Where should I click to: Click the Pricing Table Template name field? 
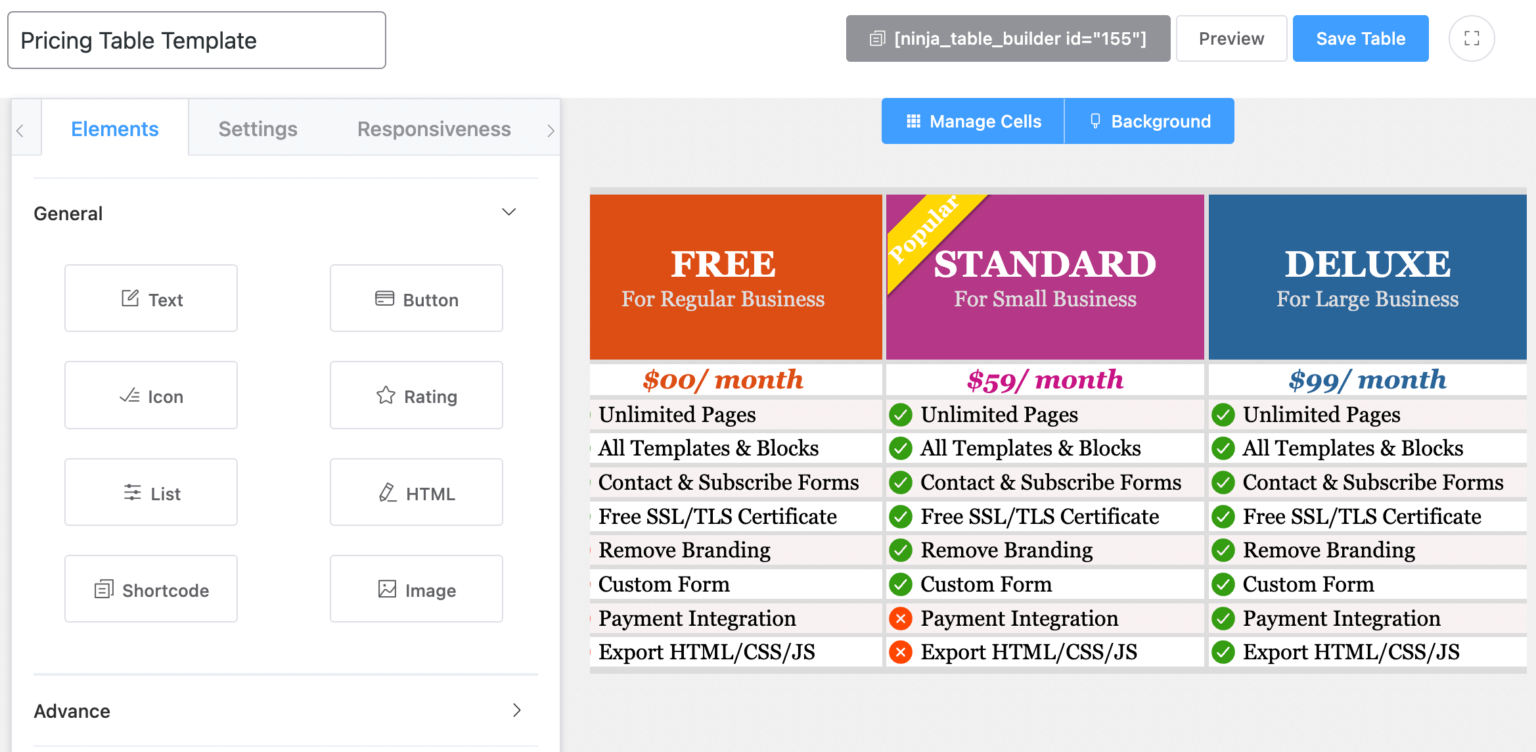pyautogui.click(x=197, y=41)
